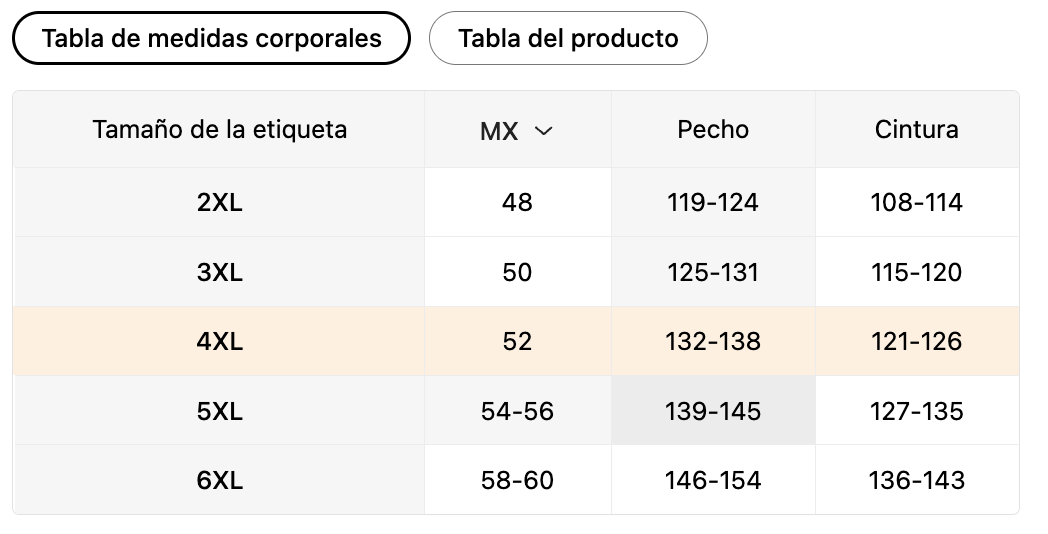Click the 136-143 waist cell

click(917, 481)
